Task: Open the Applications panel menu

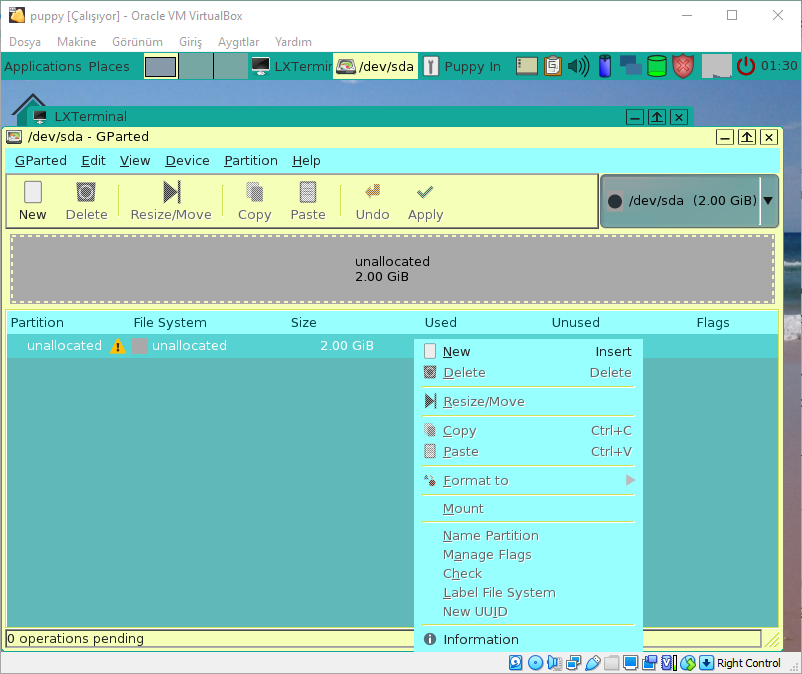Action: (43, 66)
